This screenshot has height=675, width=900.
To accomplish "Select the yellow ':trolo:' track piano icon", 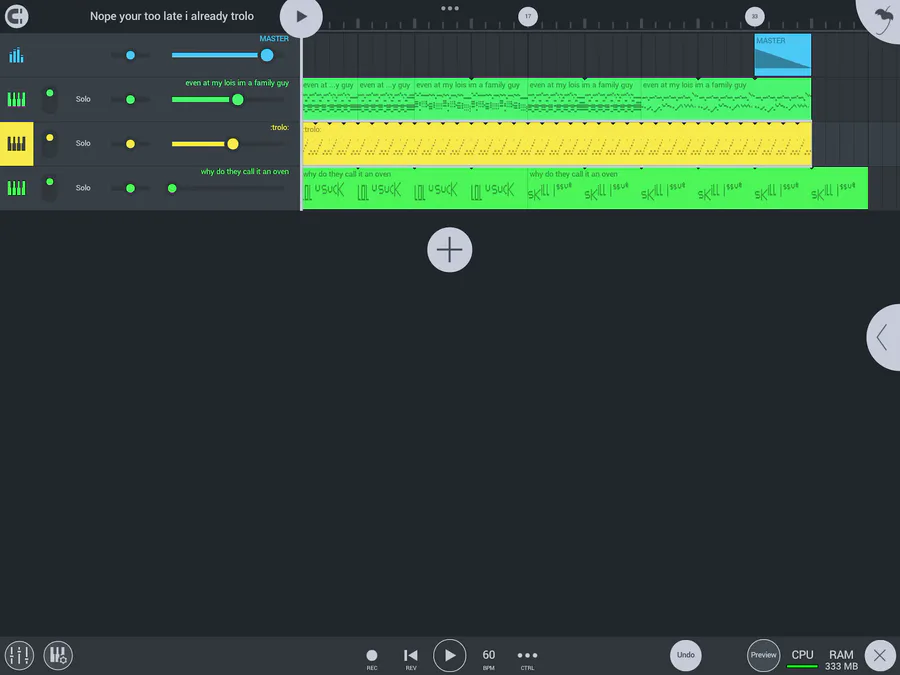I will 16,143.
